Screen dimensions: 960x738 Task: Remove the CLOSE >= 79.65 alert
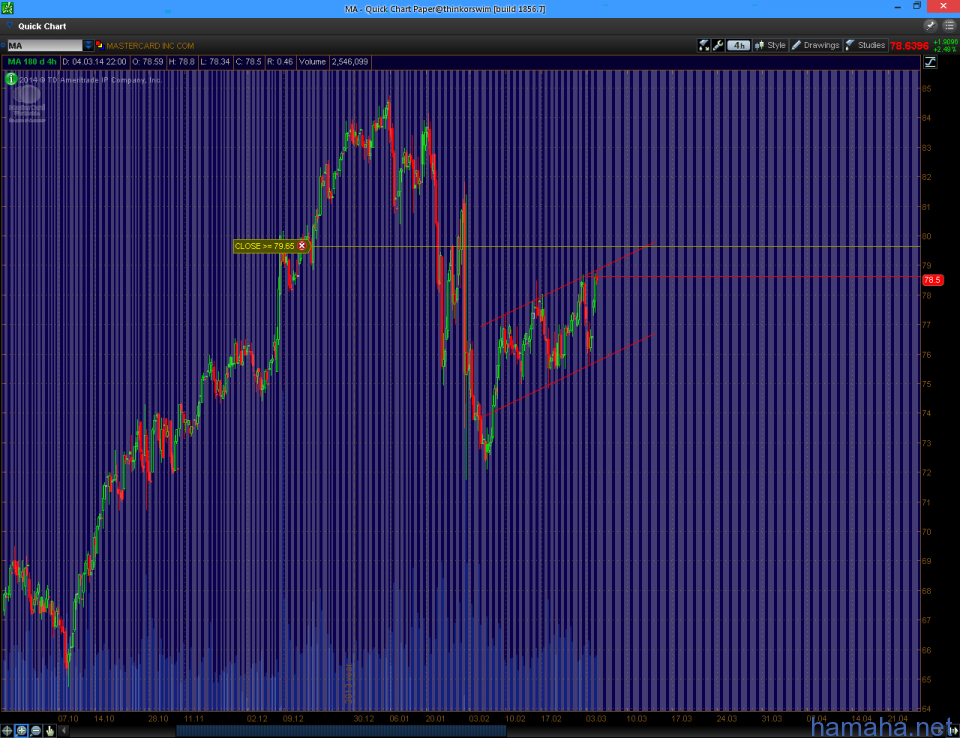pos(302,246)
